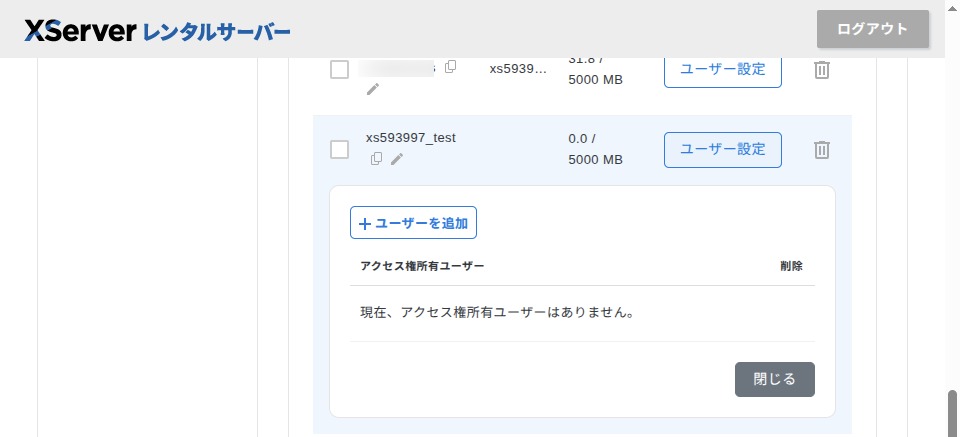Copy the xs593997_test database name
The image size is (960, 437).
[376, 159]
